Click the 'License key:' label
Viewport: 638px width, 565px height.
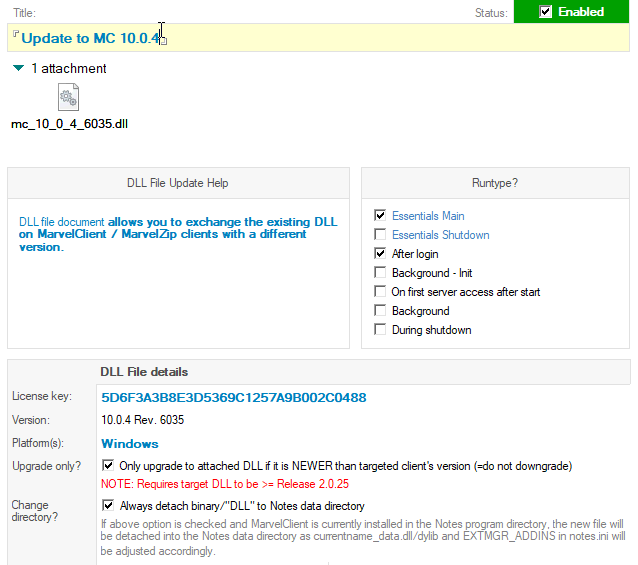coord(42,396)
